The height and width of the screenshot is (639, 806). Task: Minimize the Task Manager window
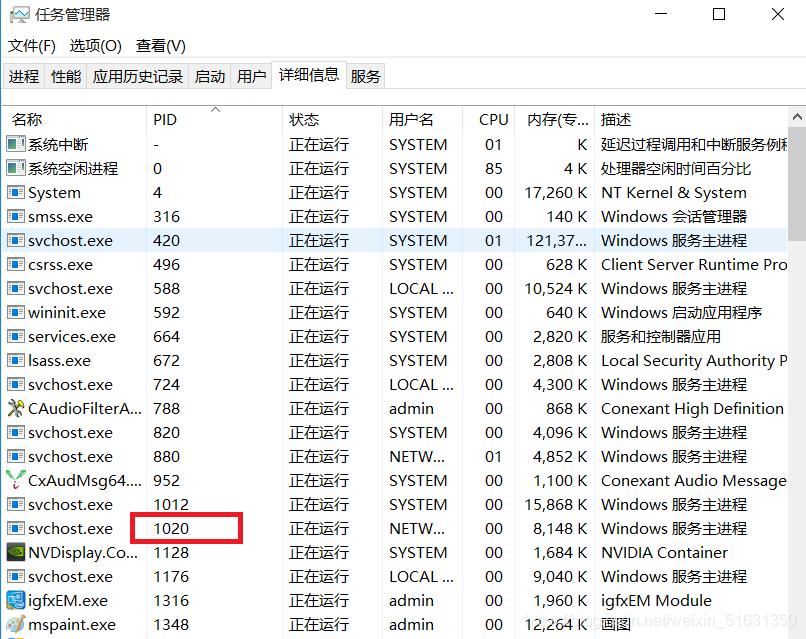tap(661, 14)
